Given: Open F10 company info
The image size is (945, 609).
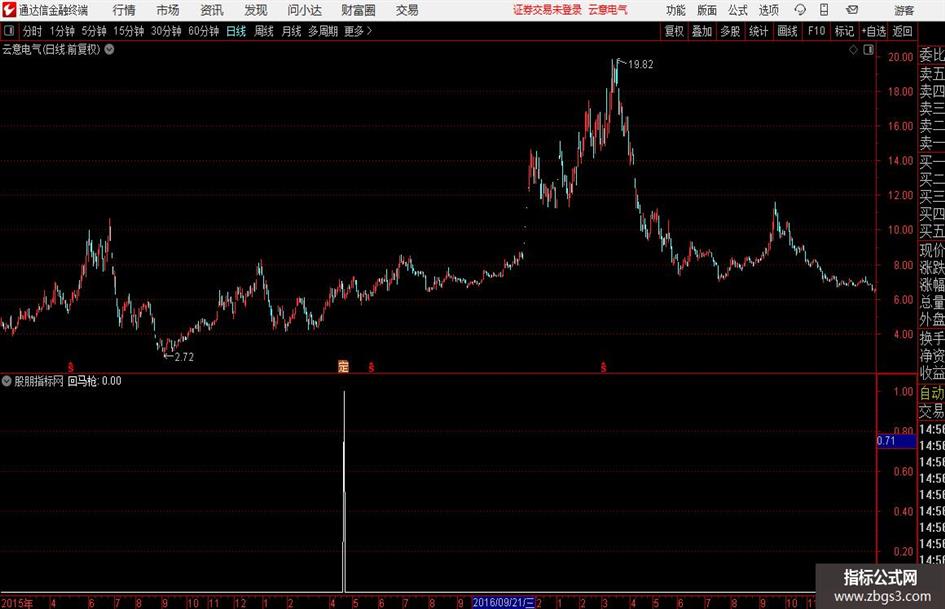Looking at the screenshot, I should [x=816, y=31].
